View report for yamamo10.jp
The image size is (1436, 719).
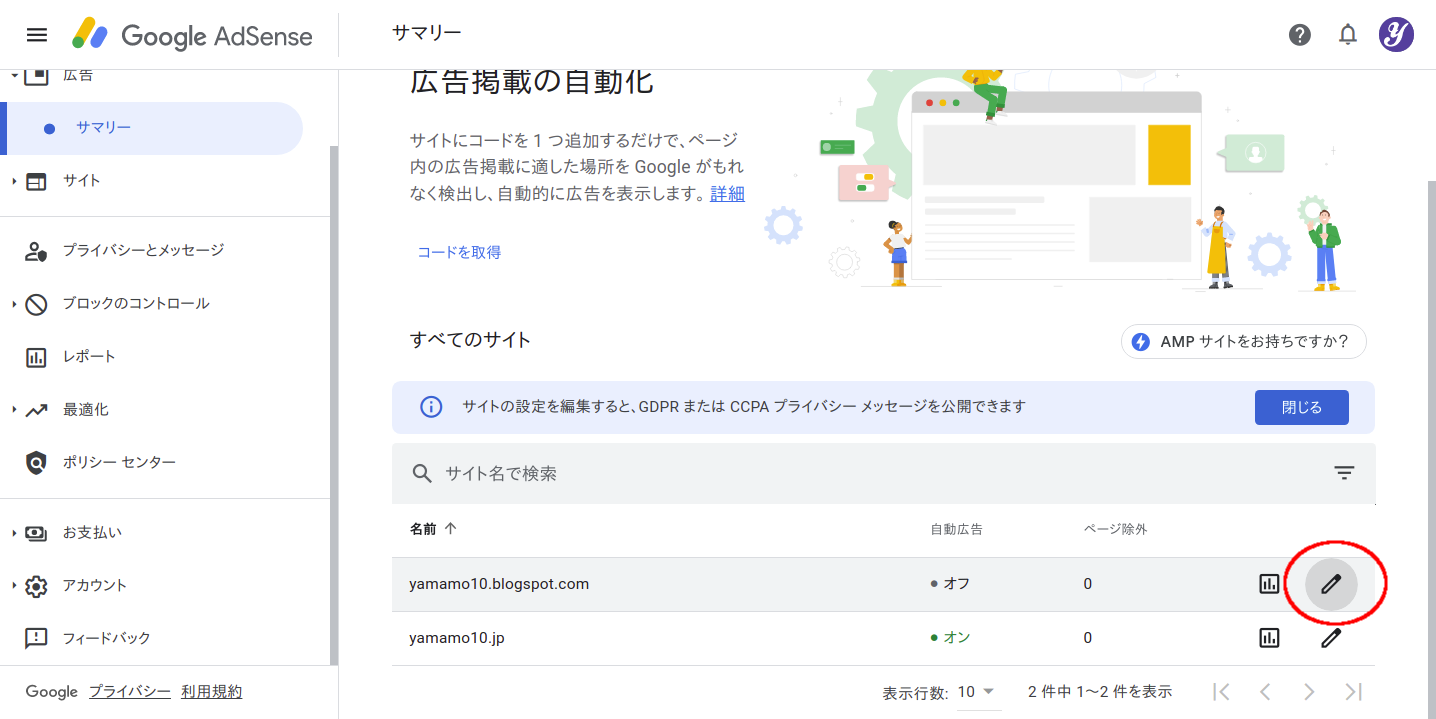[x=1269, y=638]
